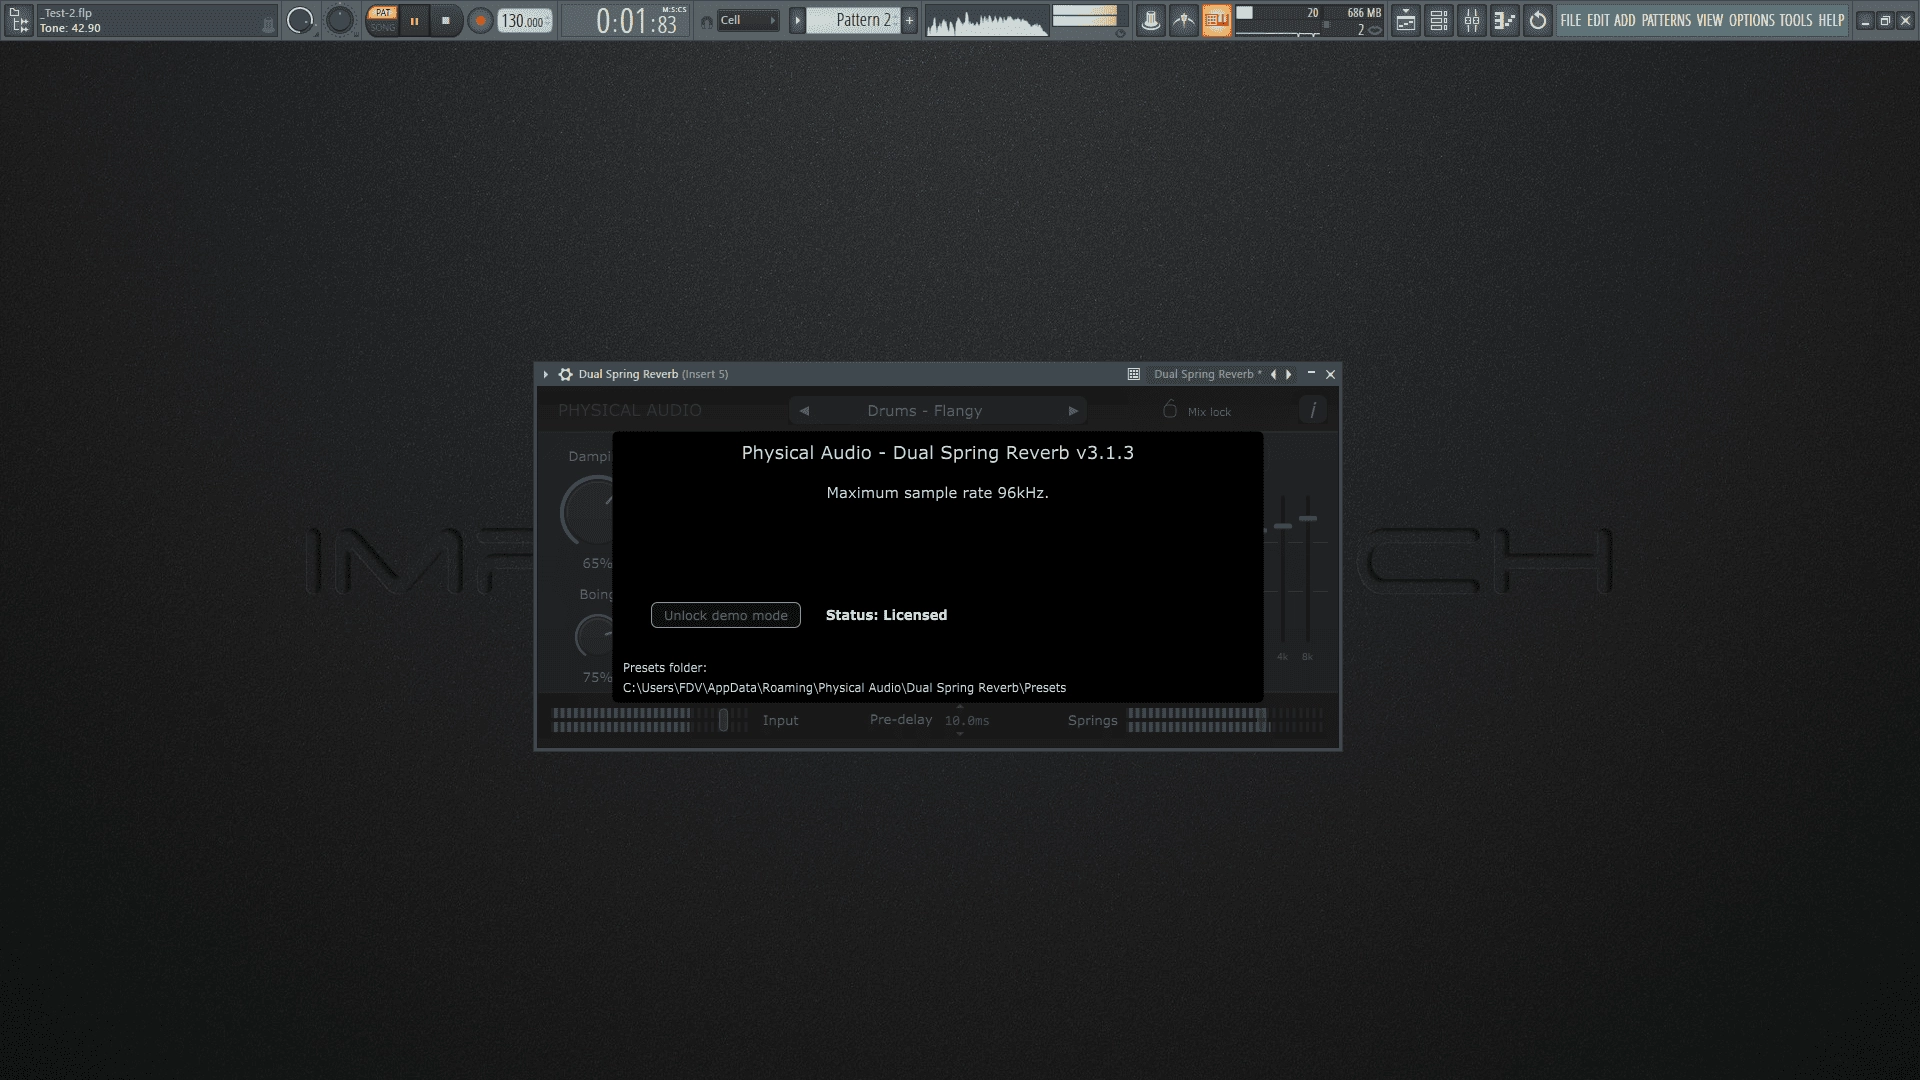
Task: Click the 0:01:83 time display
Action: [636, 21]
